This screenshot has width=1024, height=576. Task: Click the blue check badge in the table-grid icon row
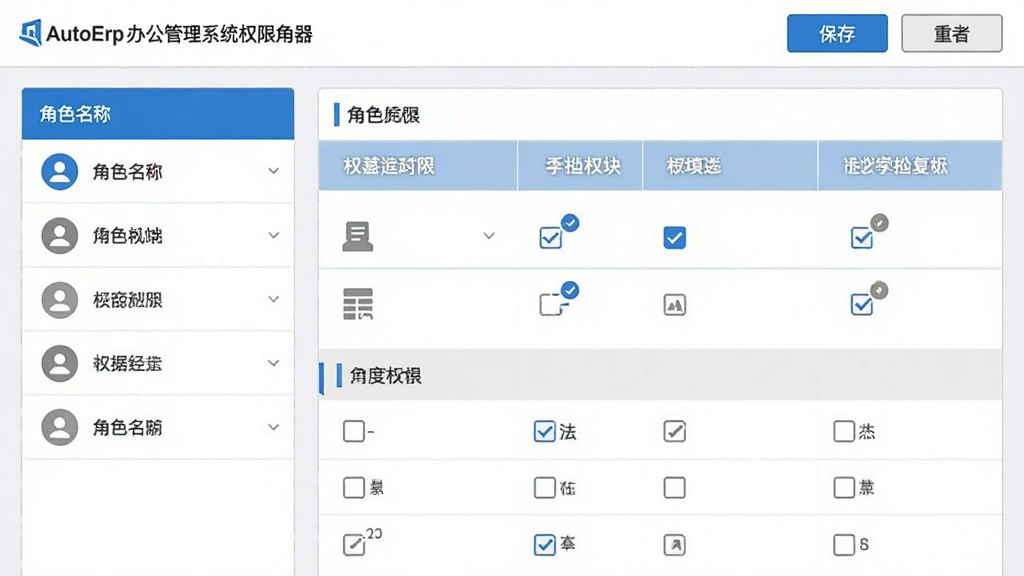tap(570, 290)
